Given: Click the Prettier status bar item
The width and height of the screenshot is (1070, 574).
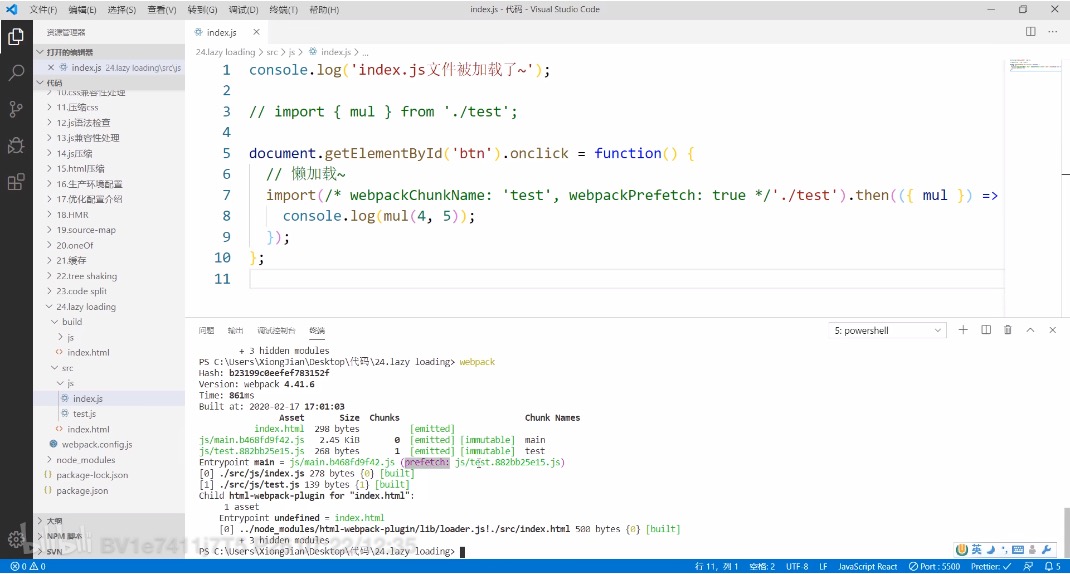Looking at the screenshot, I should [991, 566].
